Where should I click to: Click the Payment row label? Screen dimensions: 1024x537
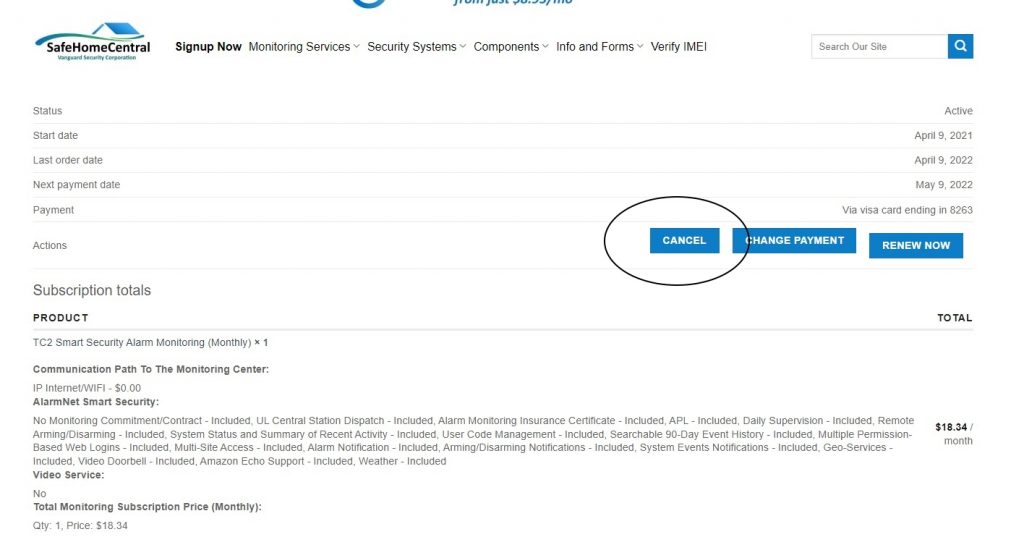coord(54,210)
